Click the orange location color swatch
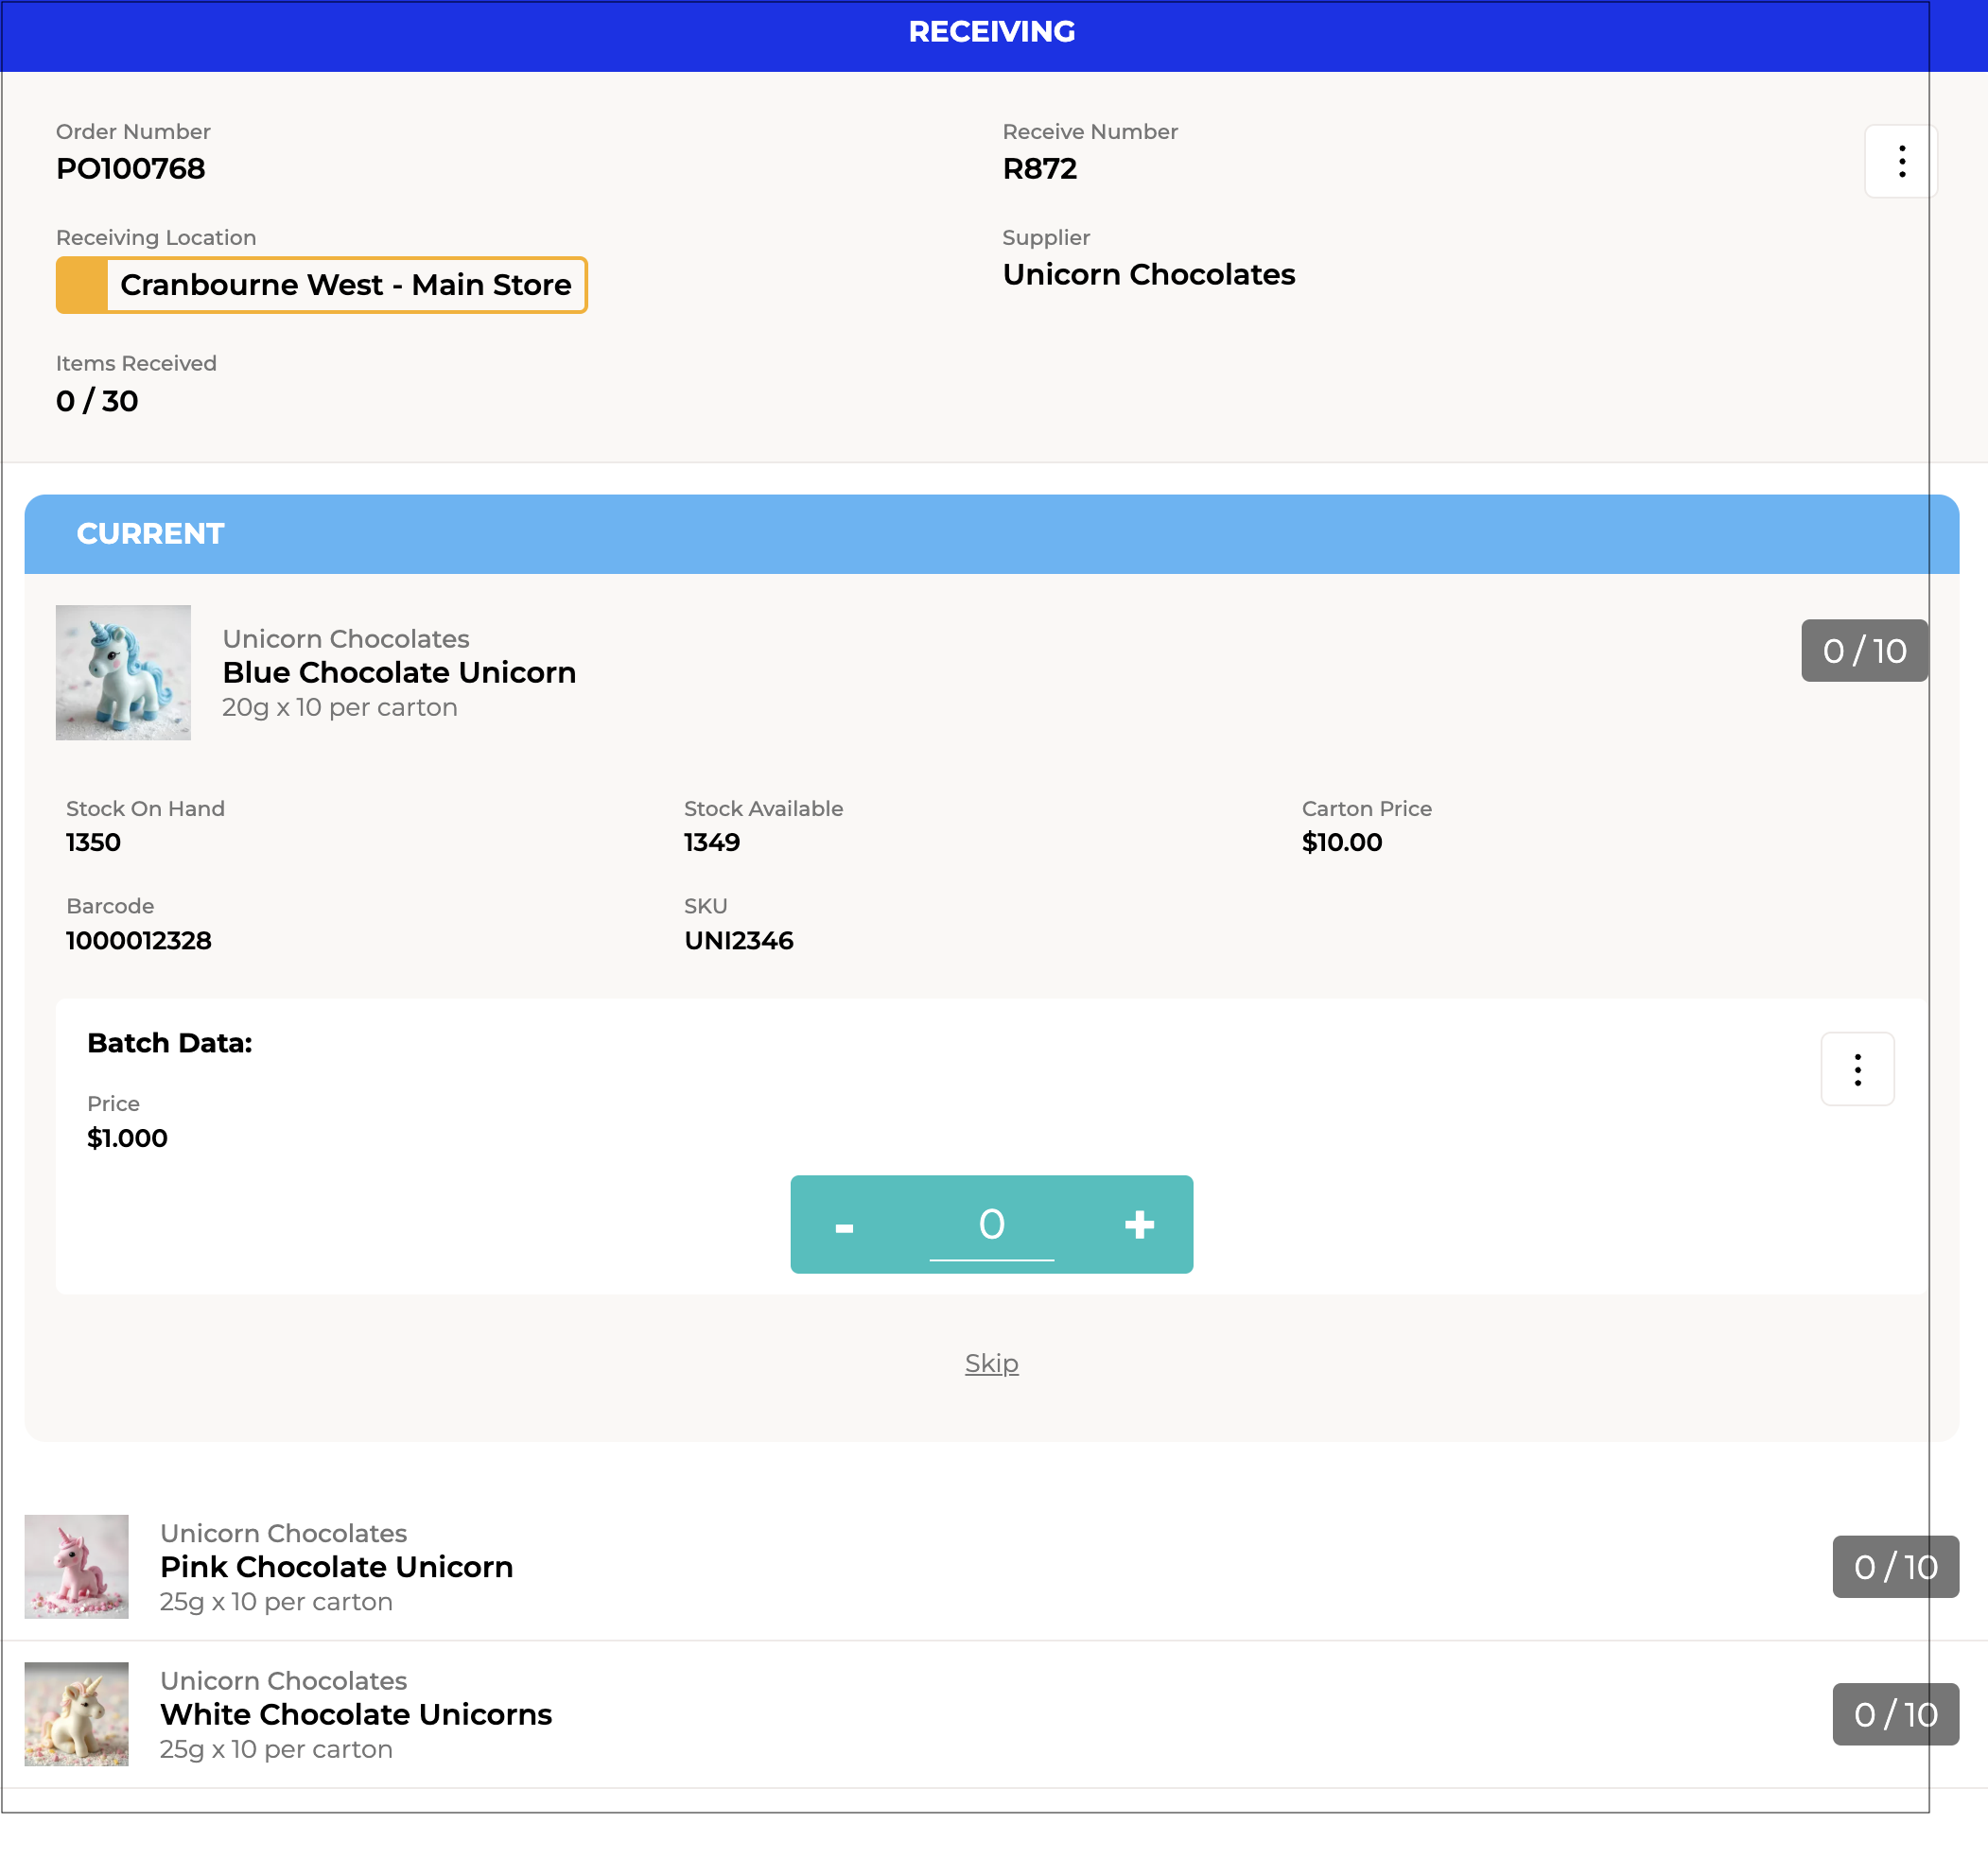This screenshot has height=1876, width=1988. [x=82, y=285]
